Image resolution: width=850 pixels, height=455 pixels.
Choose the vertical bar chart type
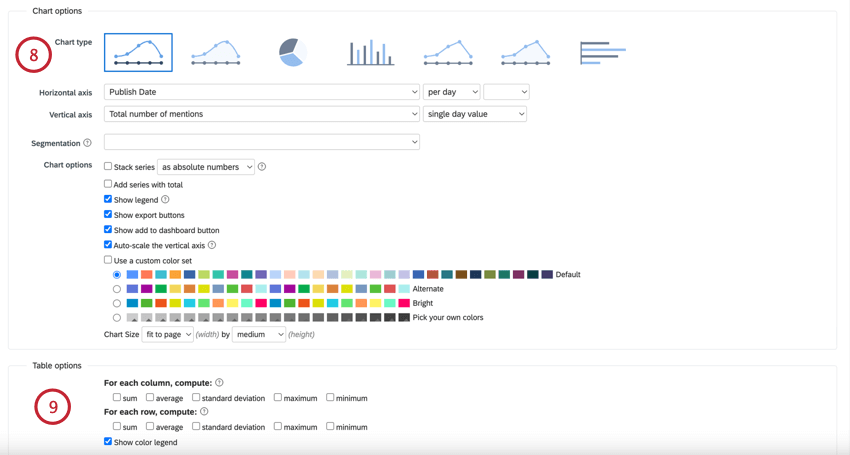(371, 53)
